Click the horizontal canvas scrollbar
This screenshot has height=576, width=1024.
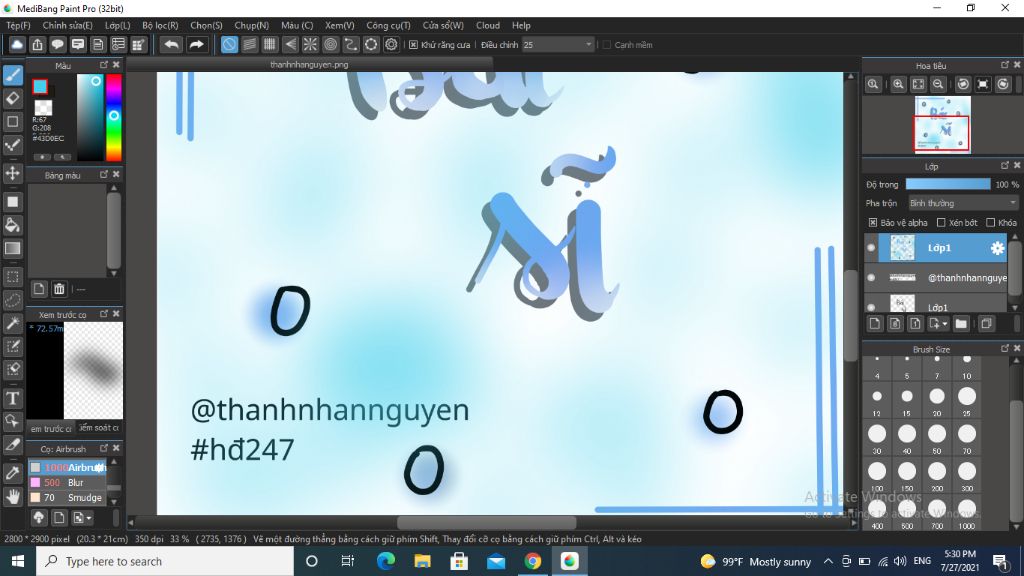tap(487, 522)
